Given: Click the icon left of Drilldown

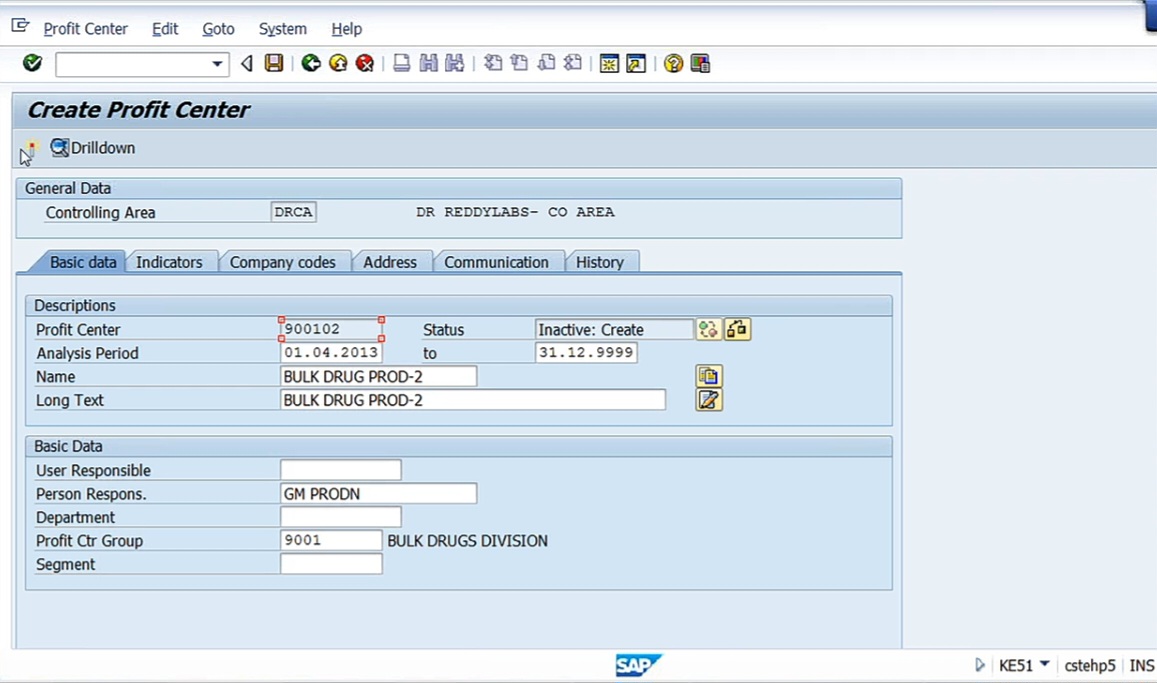Looking at the screenshot, I should [31, 148].
